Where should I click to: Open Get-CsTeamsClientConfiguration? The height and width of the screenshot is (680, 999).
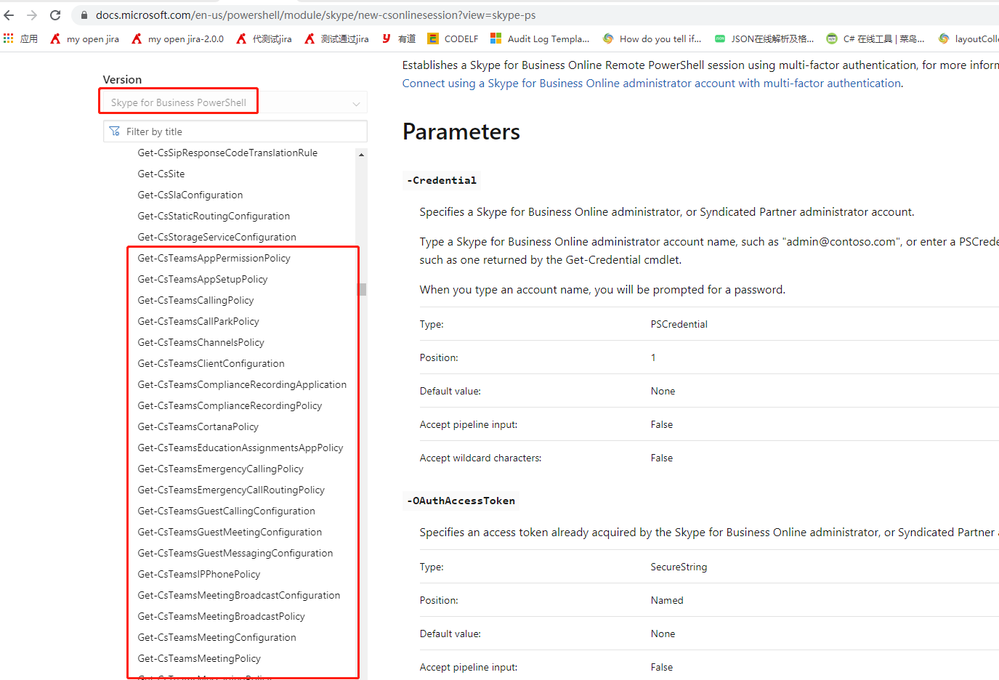pos(211,363)
